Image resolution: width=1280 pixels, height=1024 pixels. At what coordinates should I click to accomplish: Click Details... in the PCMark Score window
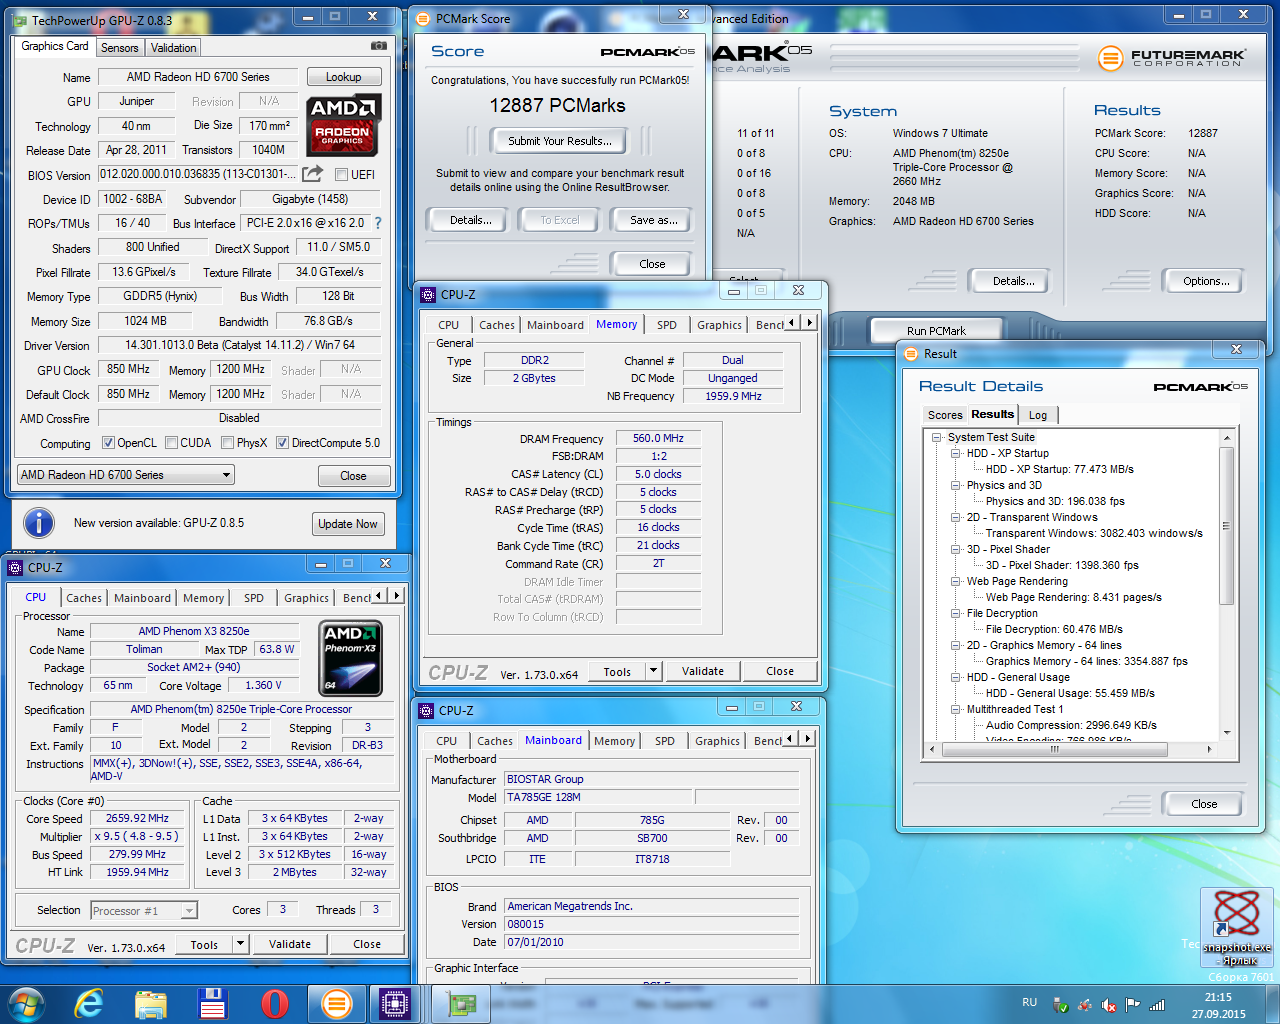click(x=470, y=220)
